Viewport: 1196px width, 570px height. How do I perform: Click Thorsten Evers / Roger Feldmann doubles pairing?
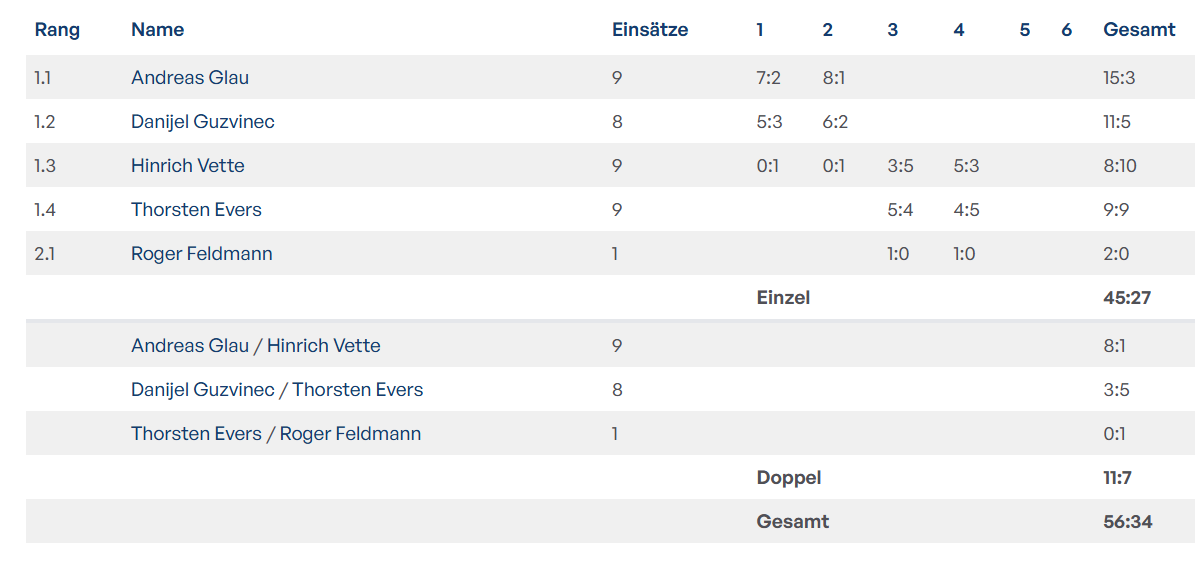click(276, 434)
